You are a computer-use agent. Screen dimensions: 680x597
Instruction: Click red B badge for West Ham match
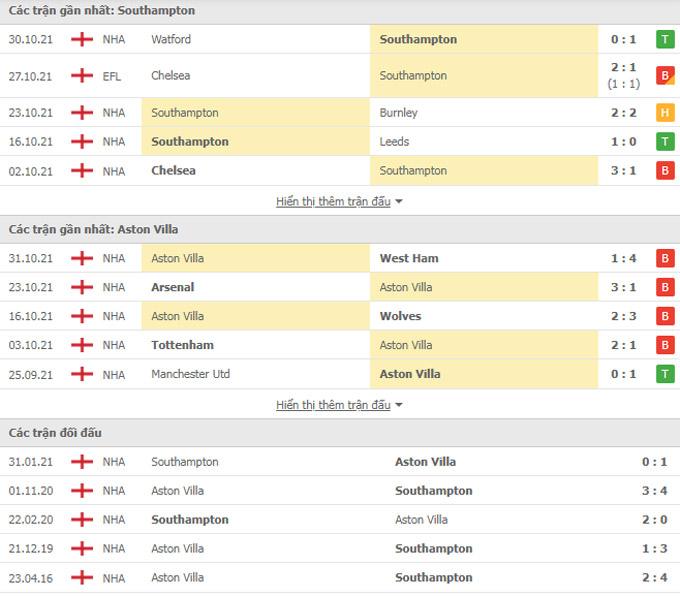(x=665, y=258)
